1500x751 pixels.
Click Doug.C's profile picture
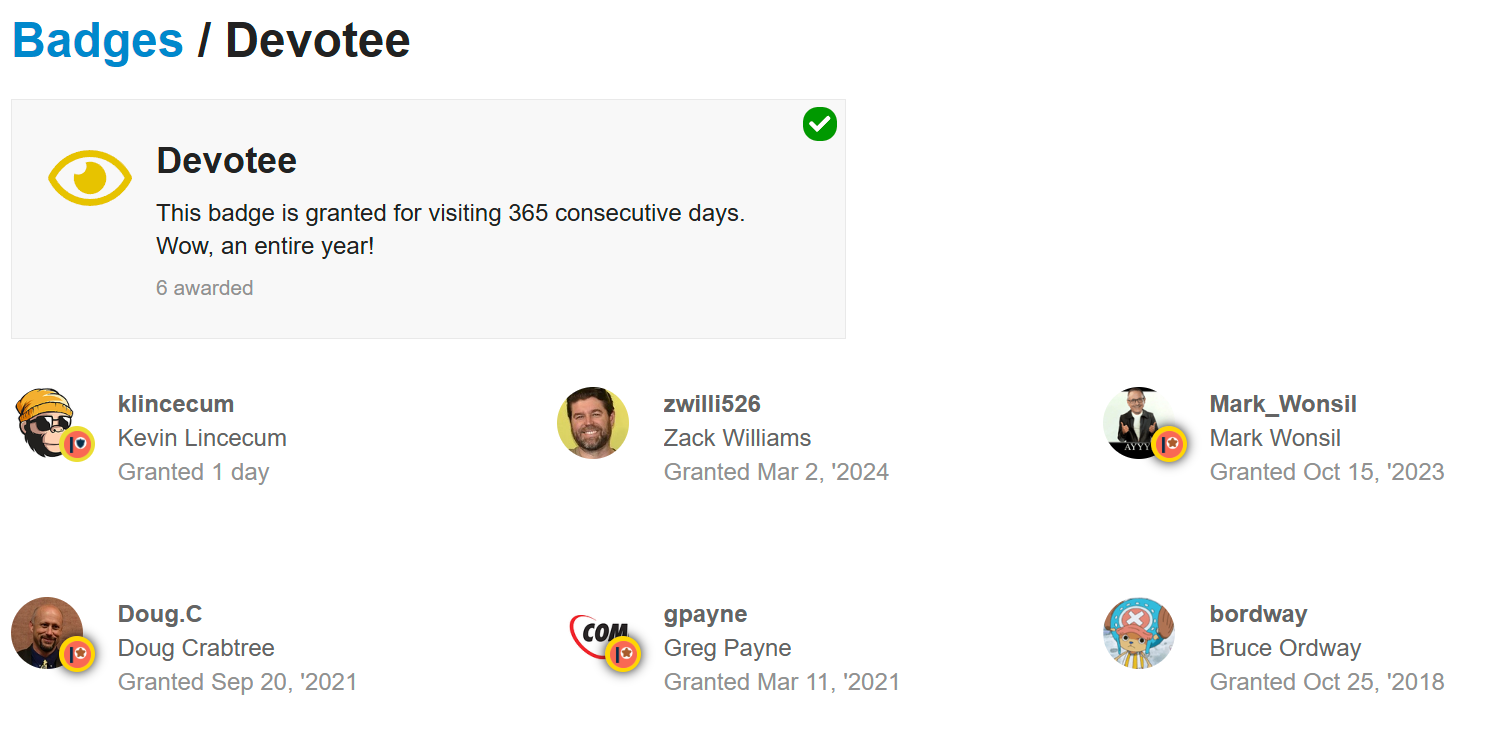point(47,633)
